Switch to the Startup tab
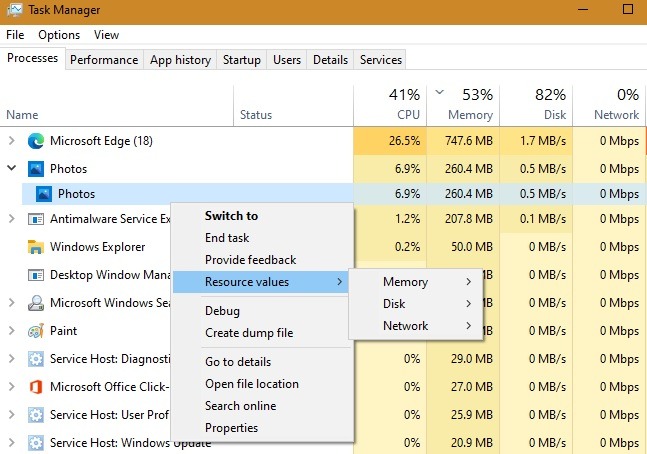Screen dimensions: 647x454 click(242, 60)
